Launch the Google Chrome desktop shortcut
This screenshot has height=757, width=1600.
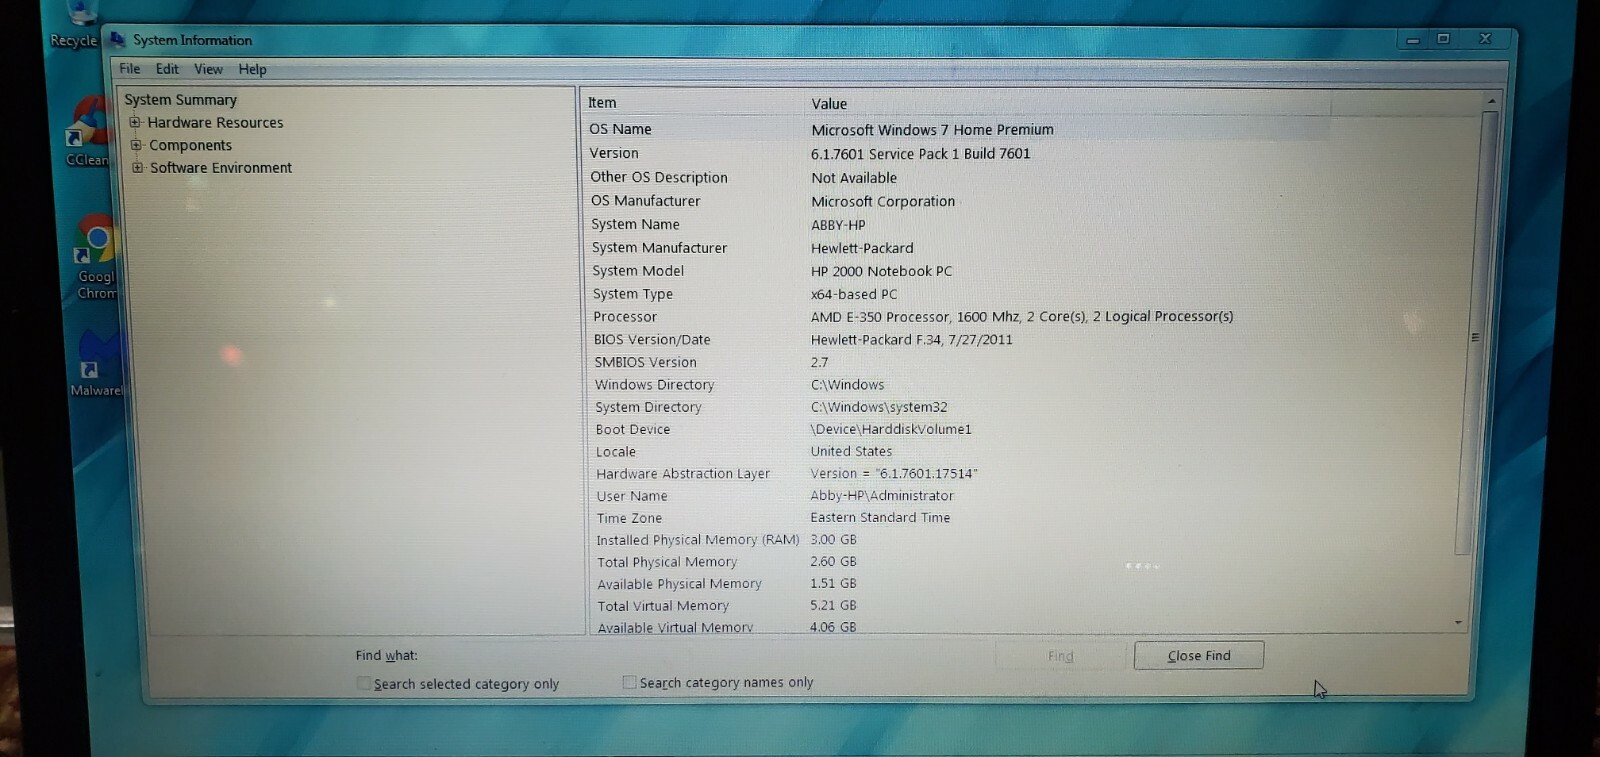coord(96,258)
